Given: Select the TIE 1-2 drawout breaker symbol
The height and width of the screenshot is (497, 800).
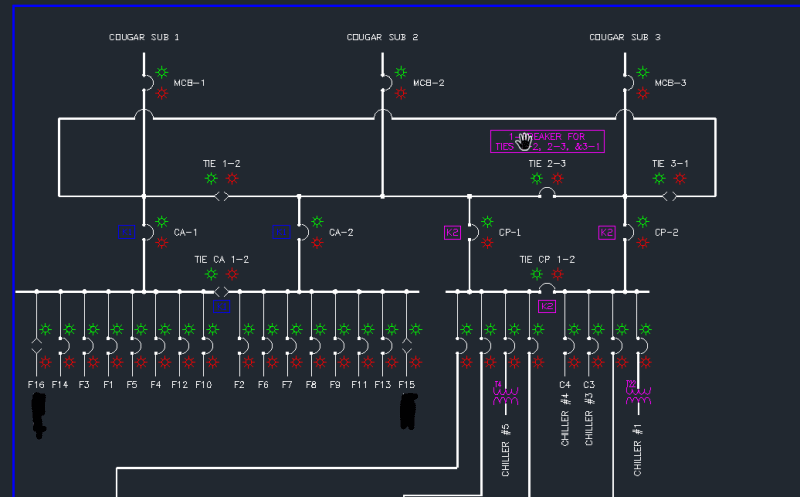Looking at the screenshot, I should coord(221,196).
